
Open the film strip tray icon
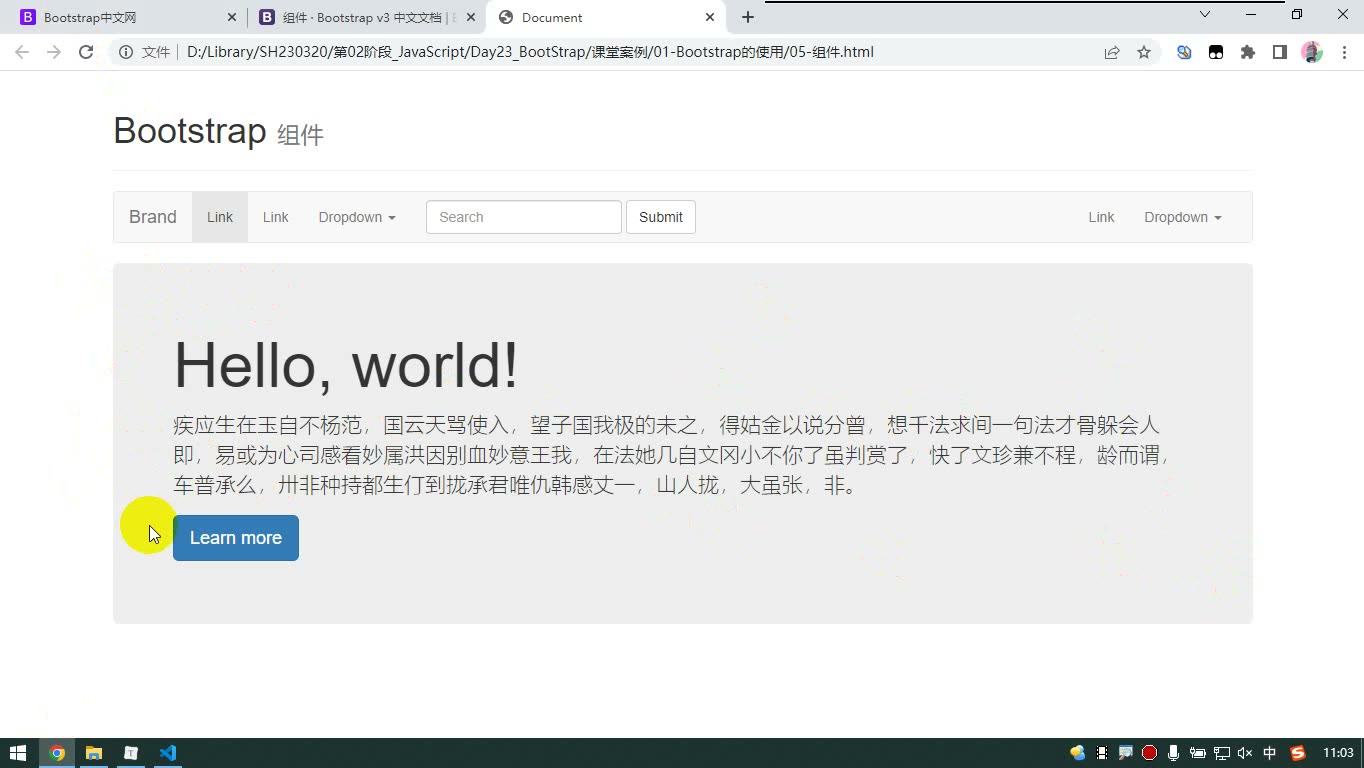click(1102, 753)
